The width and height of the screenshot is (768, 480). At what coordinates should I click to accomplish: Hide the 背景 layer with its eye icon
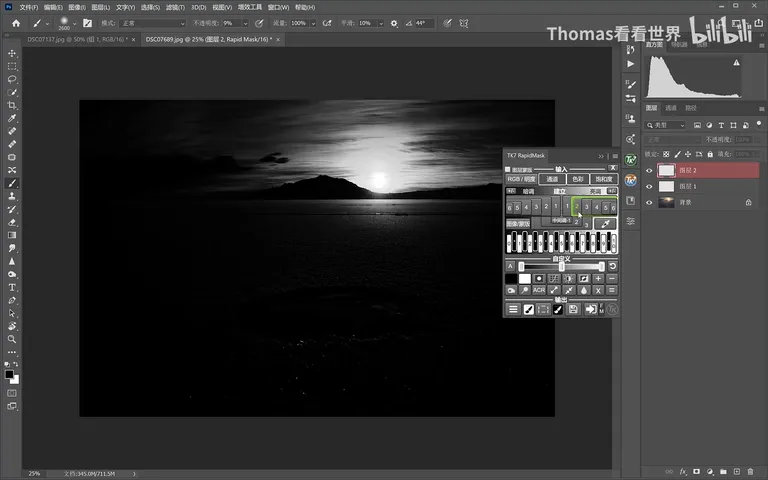point(649,202)
